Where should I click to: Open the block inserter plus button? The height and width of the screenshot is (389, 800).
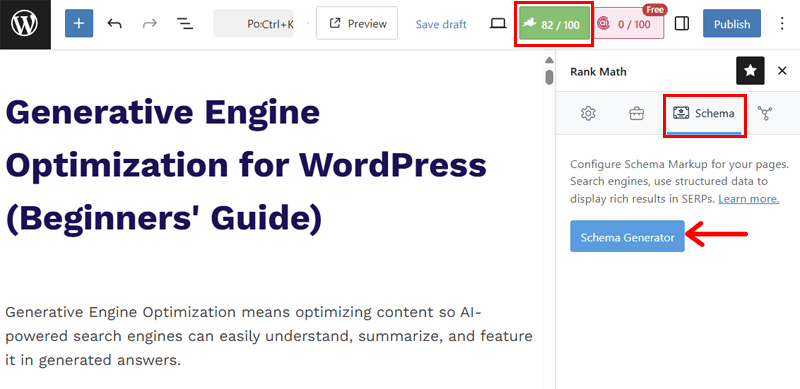(79, 23)
